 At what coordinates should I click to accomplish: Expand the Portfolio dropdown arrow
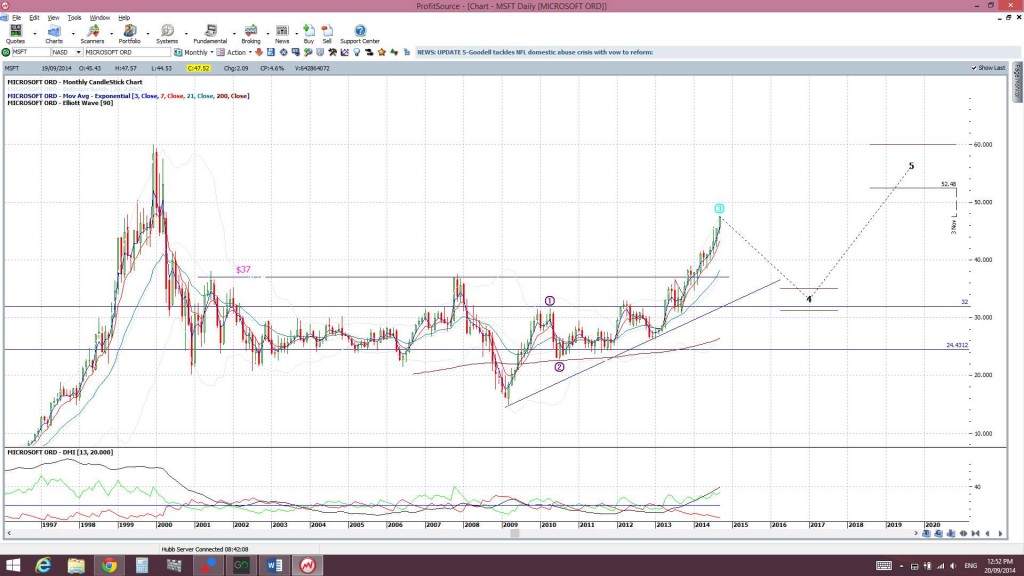pos(148,33)
